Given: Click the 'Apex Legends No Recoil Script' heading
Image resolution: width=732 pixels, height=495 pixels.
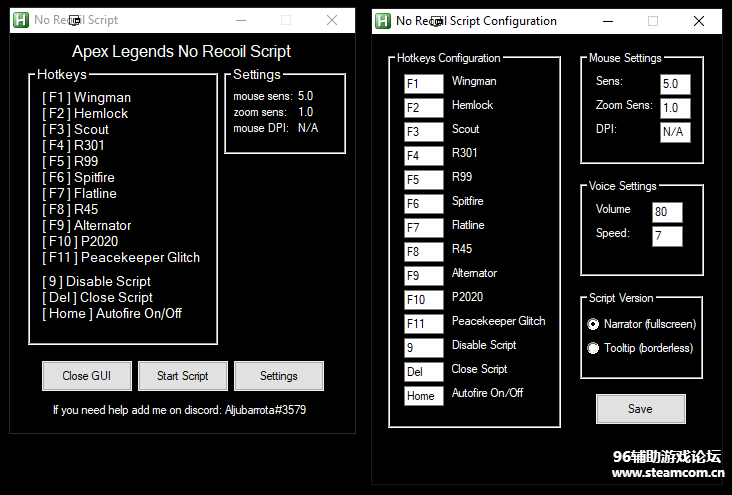Looking at the screenshot, I should pyautogui.click(x=182, y=51).
